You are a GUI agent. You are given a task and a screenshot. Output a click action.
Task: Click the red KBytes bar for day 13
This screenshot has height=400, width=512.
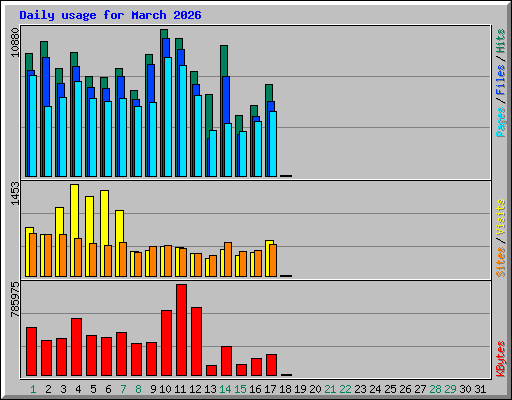coord(211,371)
